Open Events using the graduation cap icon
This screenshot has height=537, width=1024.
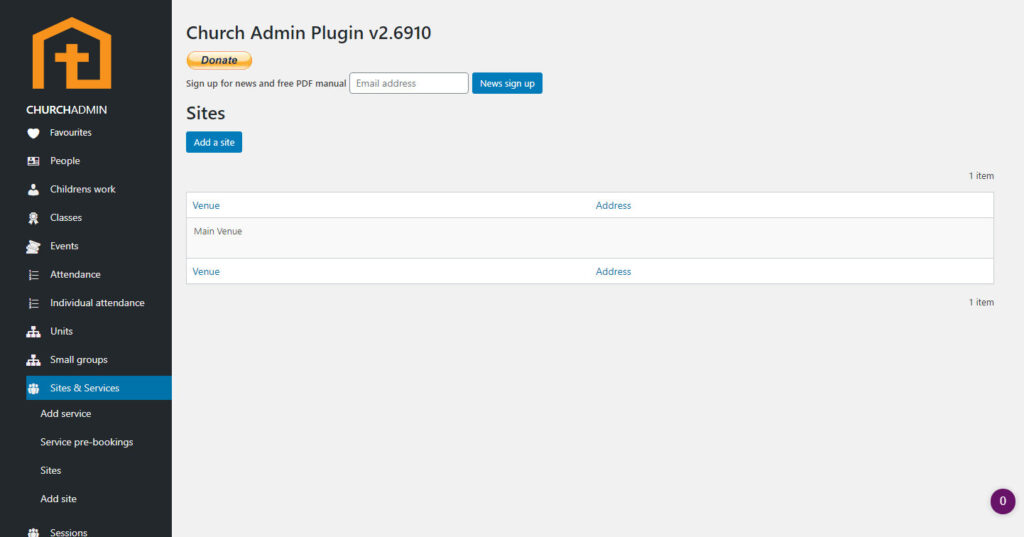pos(33,246)
